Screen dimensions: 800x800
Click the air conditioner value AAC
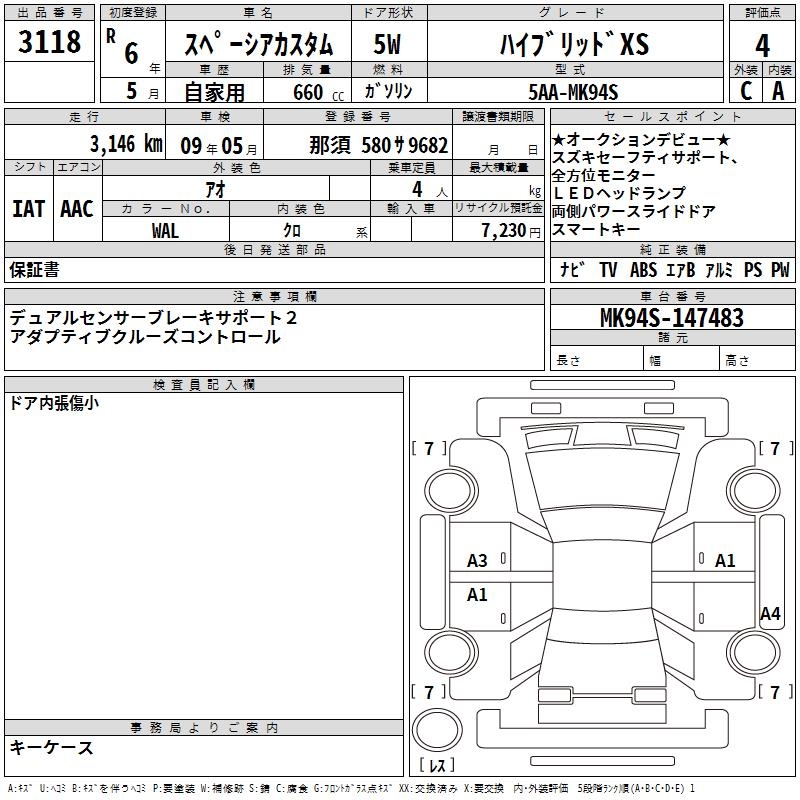pyautogui.click(x=77, y=209)
